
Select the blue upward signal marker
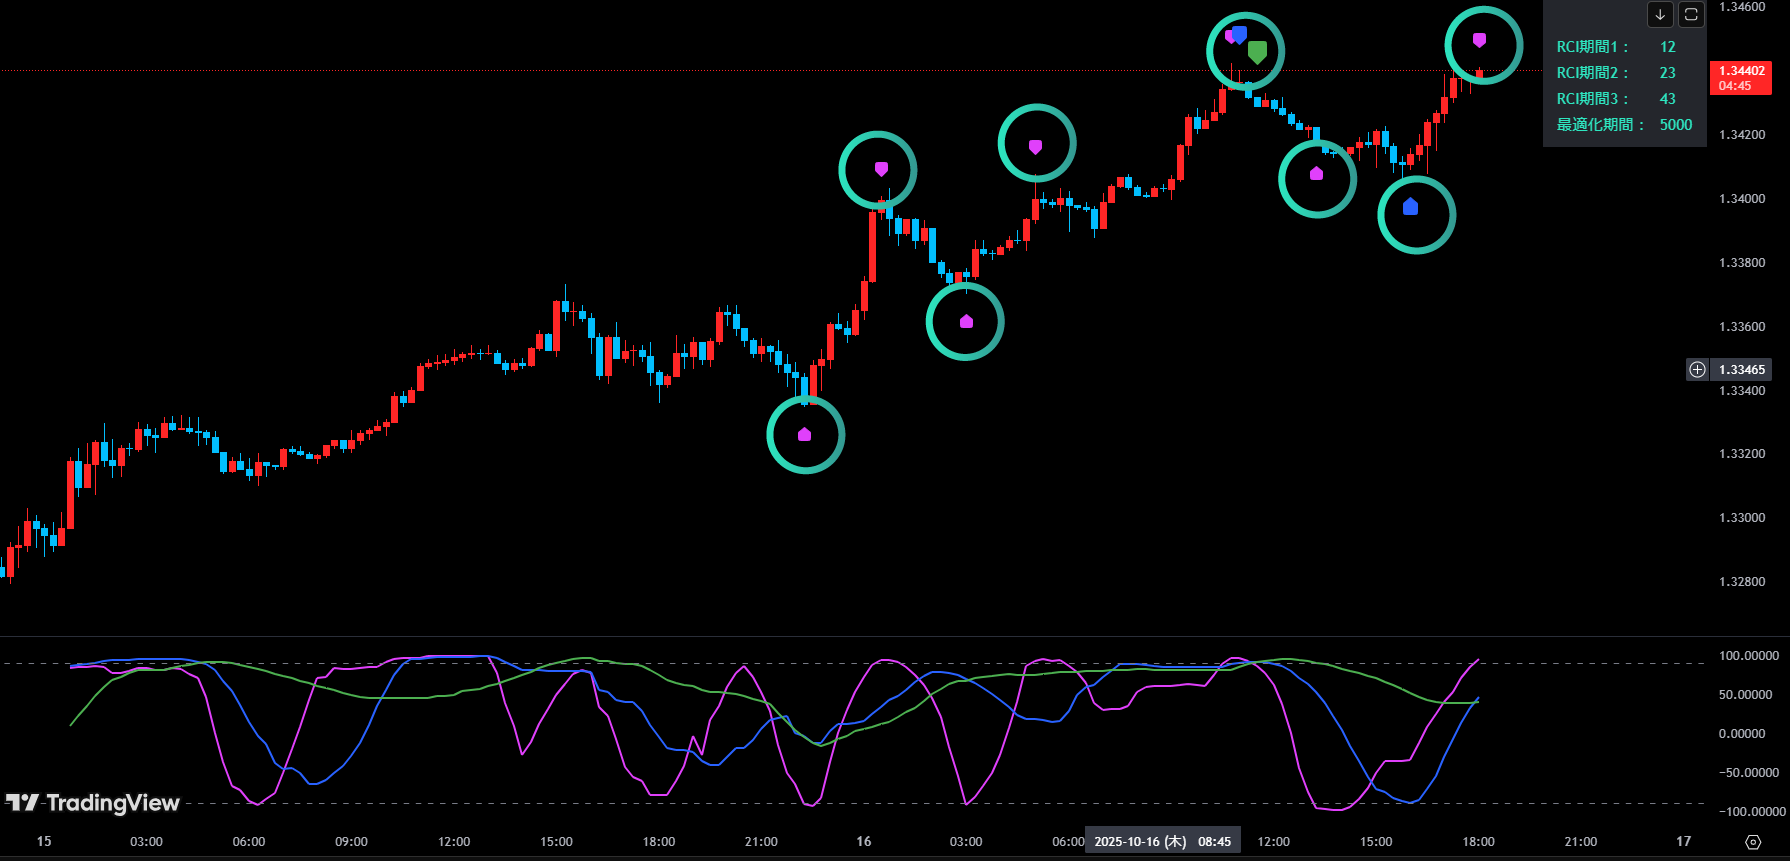click(x=1410, y=207)
